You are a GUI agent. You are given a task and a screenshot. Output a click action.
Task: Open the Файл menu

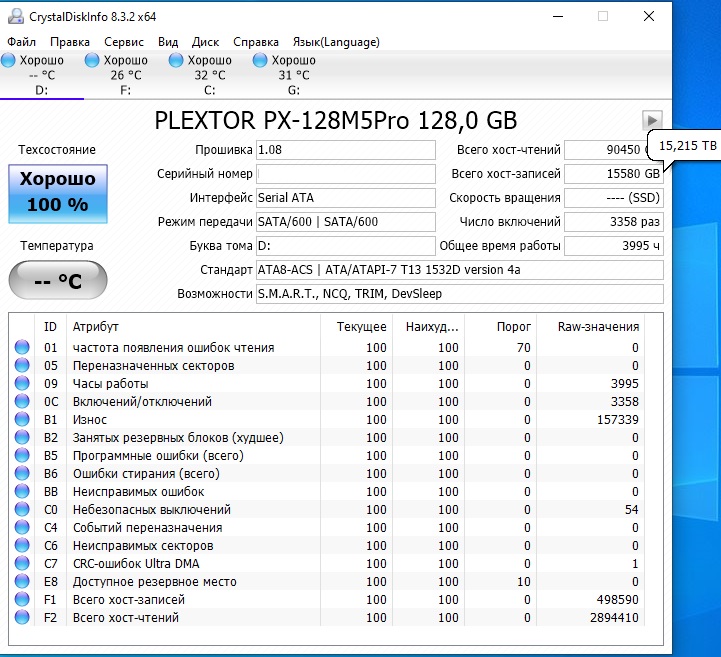tap(21, 42)
